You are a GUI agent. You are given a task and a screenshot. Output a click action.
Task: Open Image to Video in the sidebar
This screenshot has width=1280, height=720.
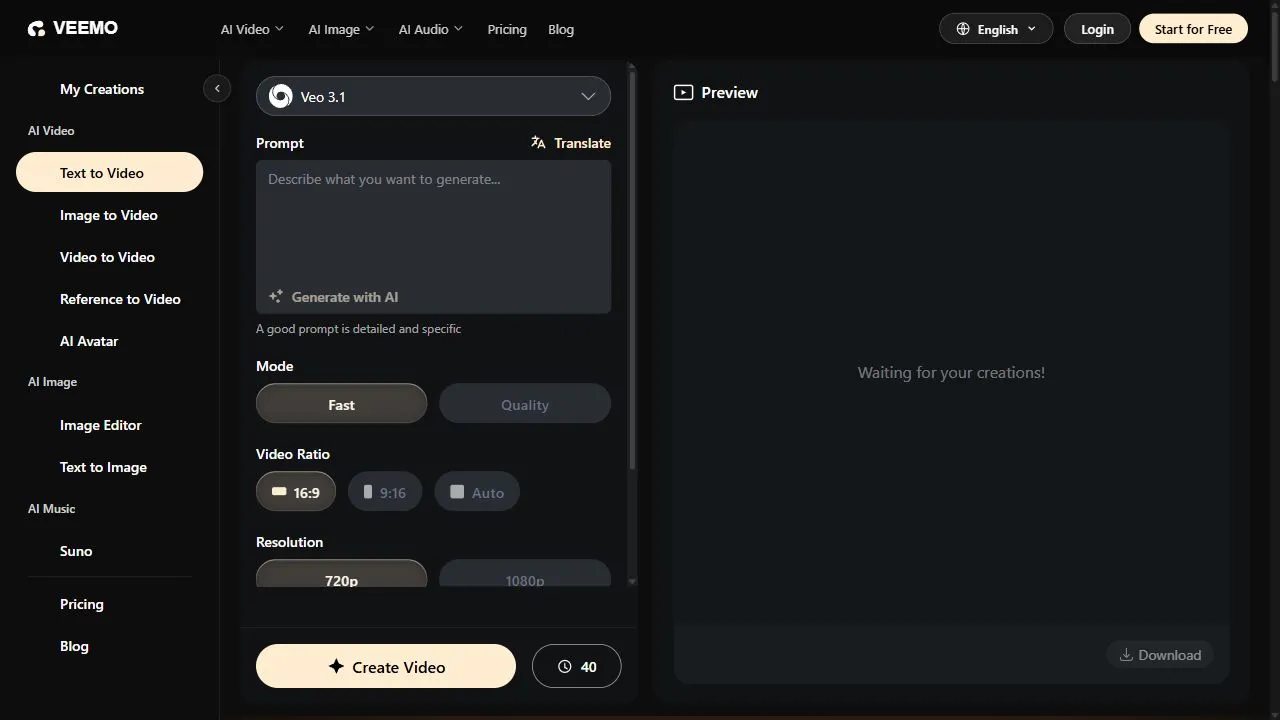pyautogui.click(x=109, y=215)
